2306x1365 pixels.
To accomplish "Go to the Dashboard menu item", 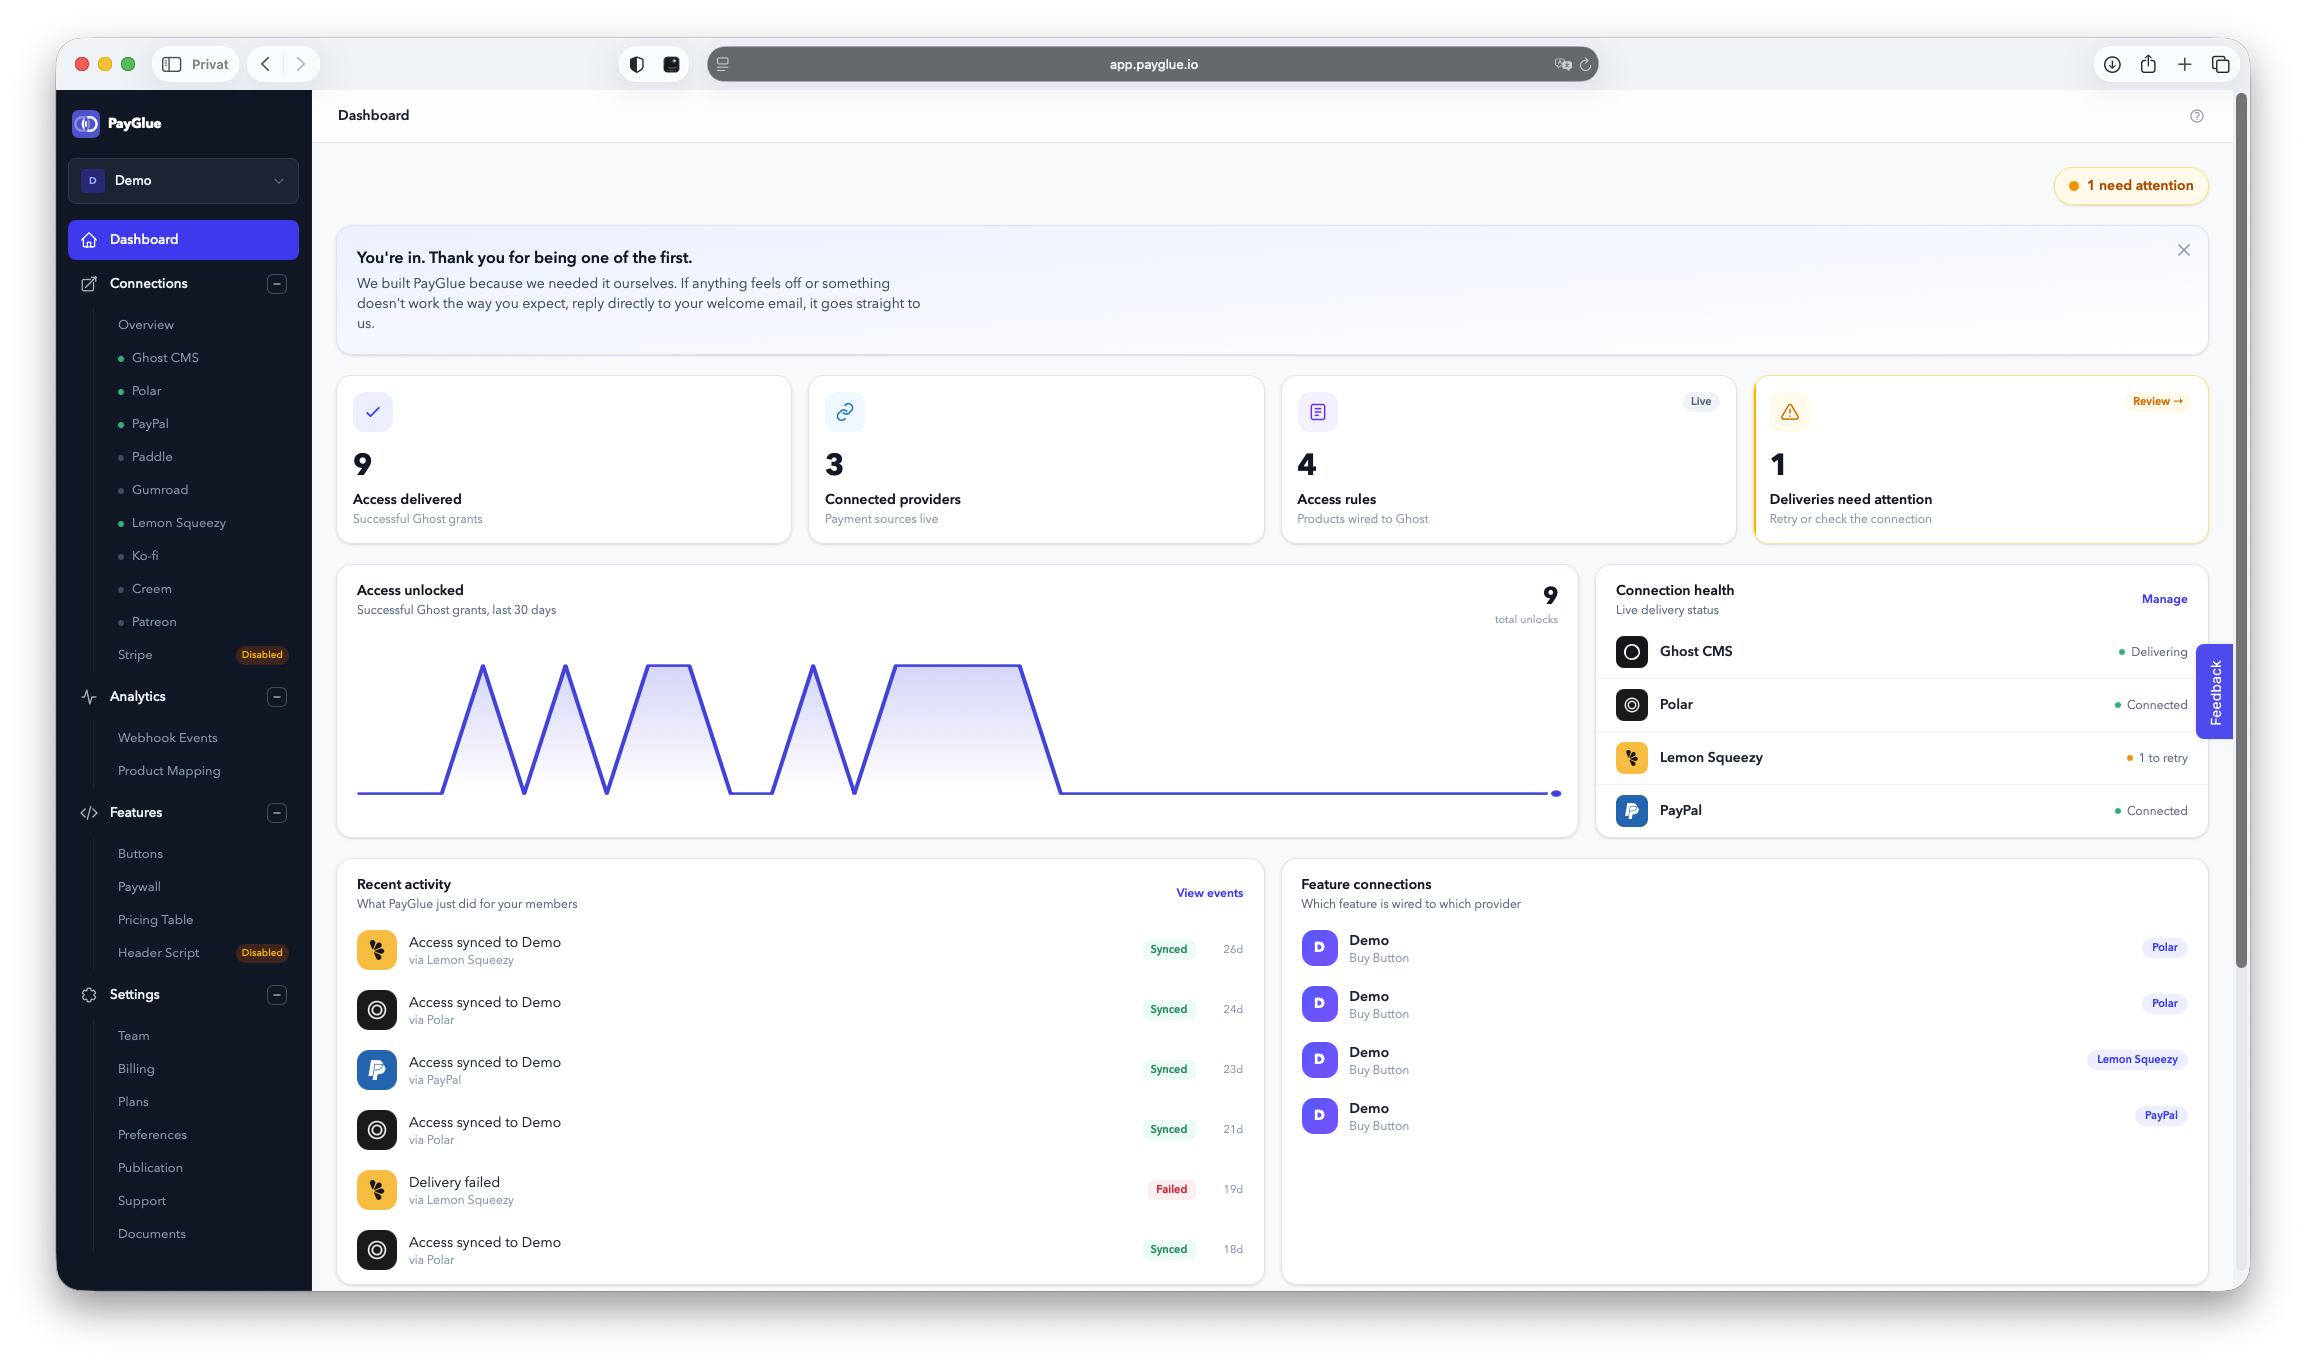I will tap(184, 240).
